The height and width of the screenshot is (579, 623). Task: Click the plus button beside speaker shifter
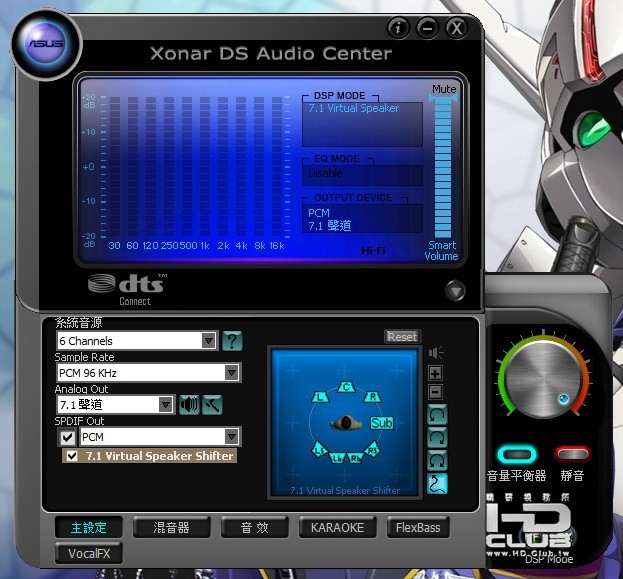[435, 374]
